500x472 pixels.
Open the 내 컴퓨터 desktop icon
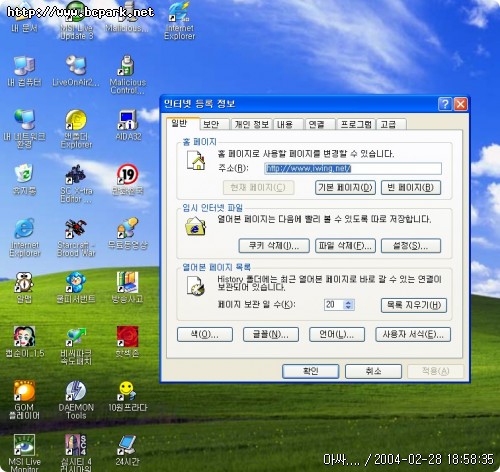(x=24, y=72)
